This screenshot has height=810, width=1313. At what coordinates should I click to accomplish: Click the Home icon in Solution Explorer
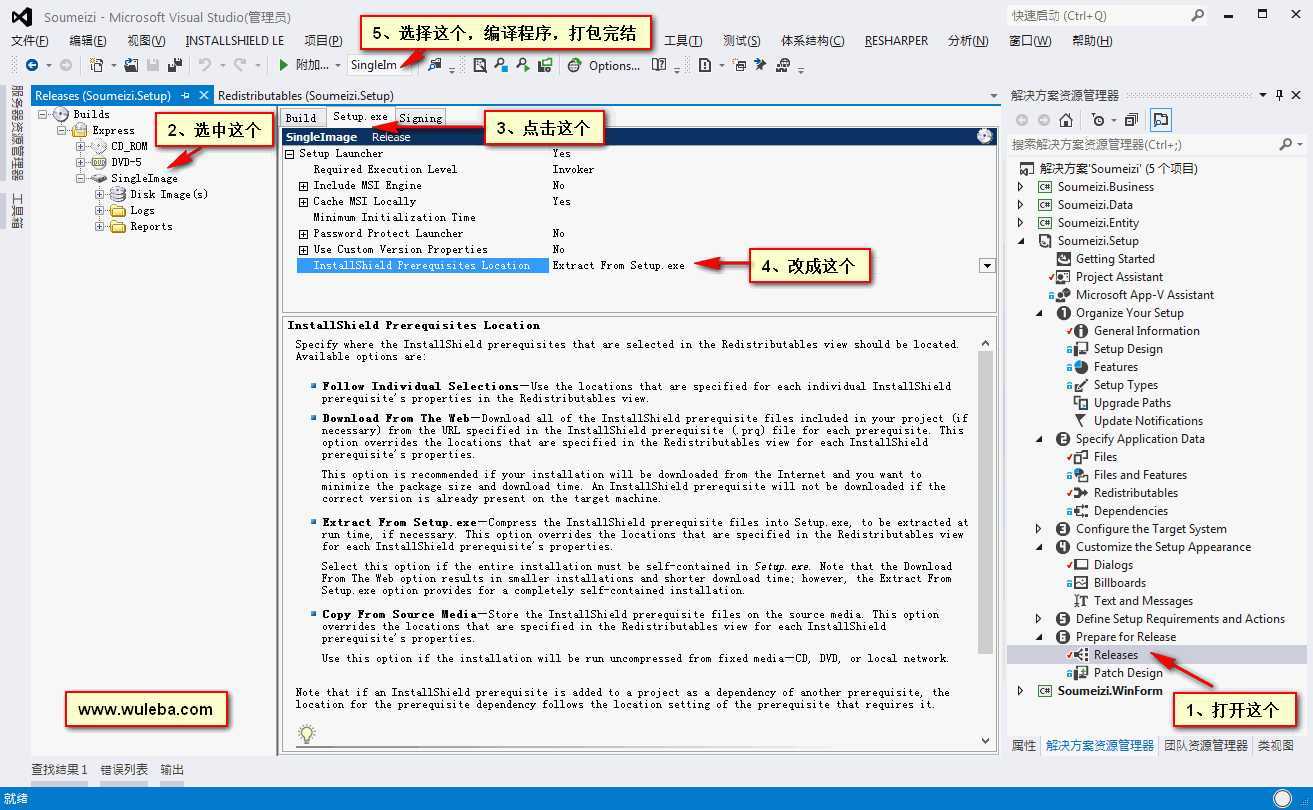coord(1066,120)
